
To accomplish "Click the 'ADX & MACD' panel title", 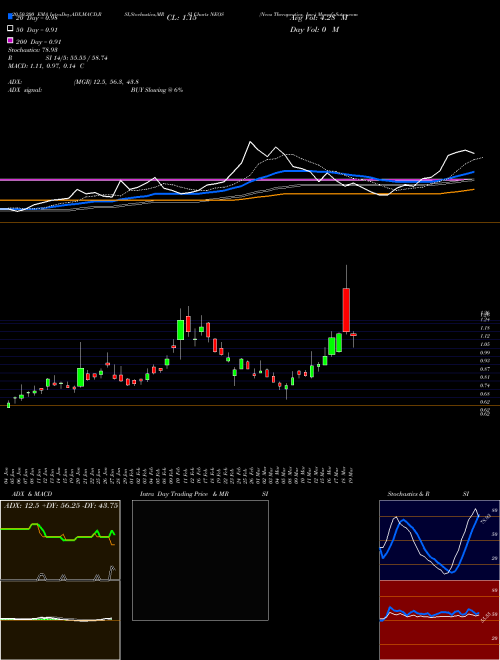I will 32,494.
